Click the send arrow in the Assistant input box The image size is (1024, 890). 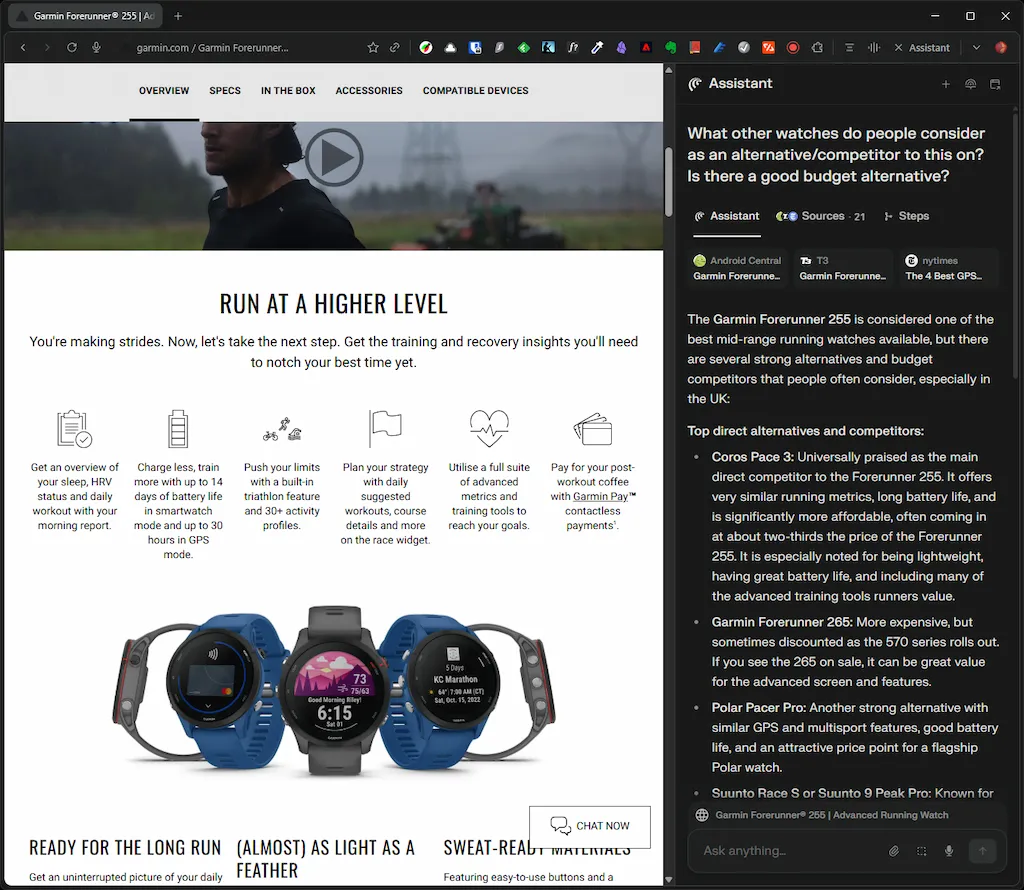pyautogui.click(x=982, y=851)
